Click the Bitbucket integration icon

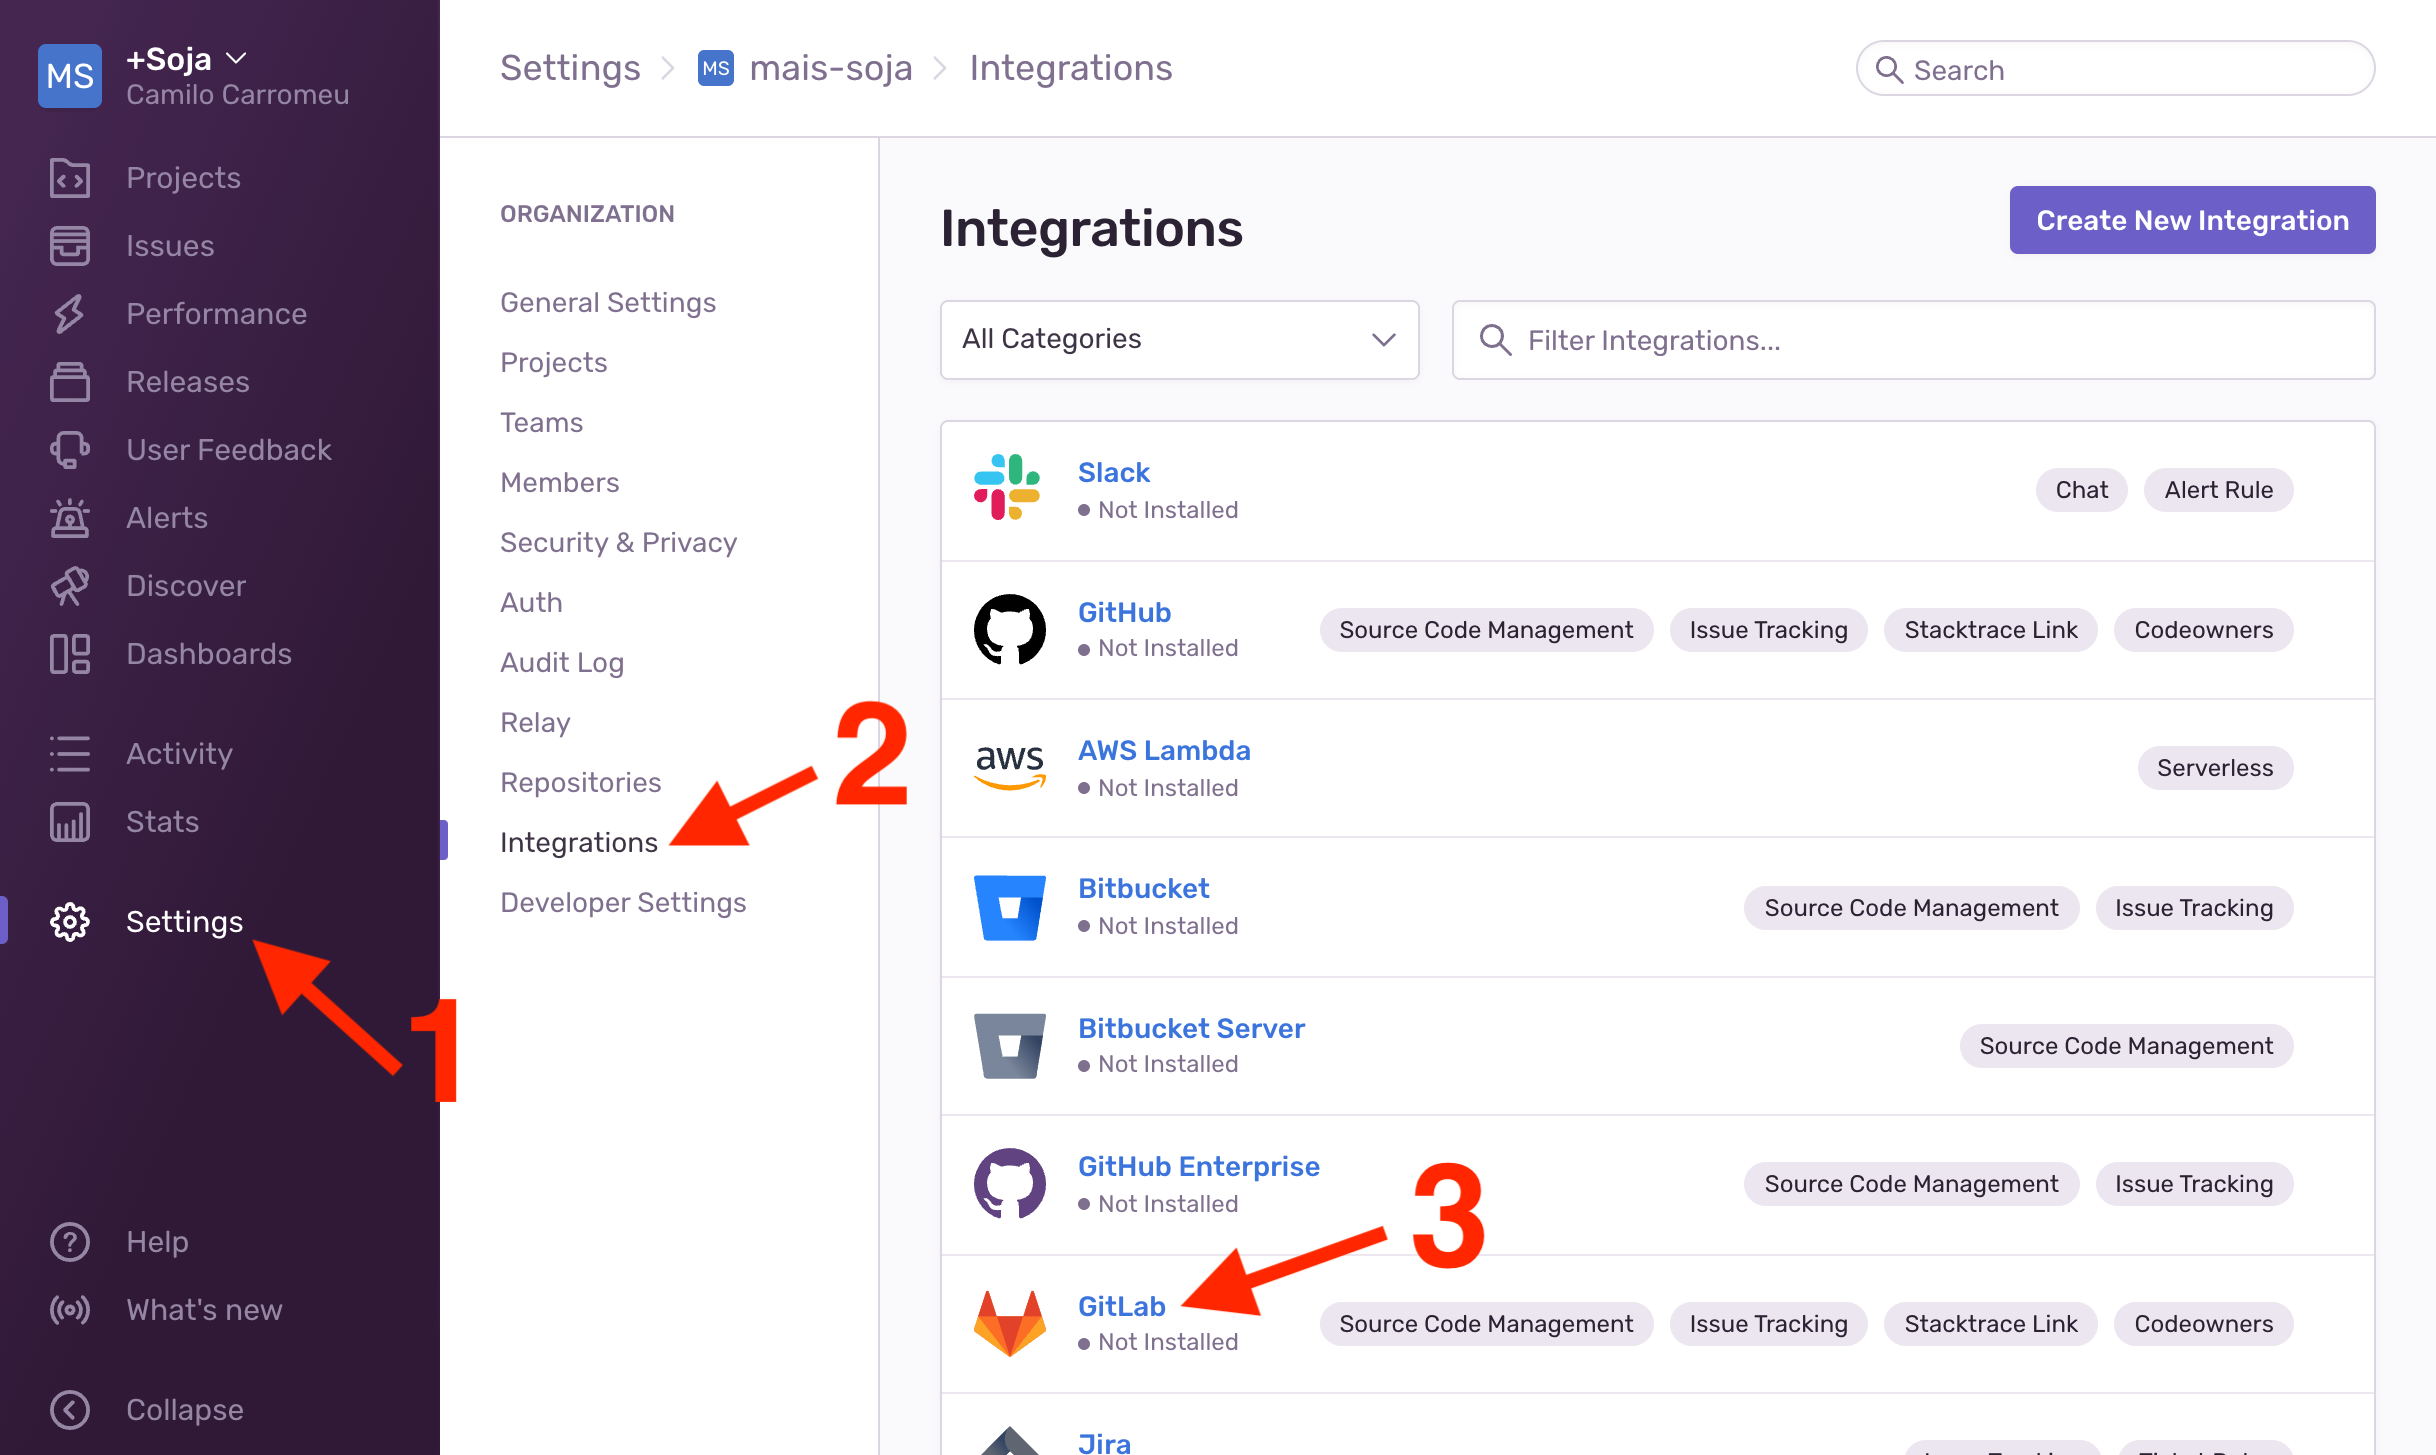[1009, 908]
